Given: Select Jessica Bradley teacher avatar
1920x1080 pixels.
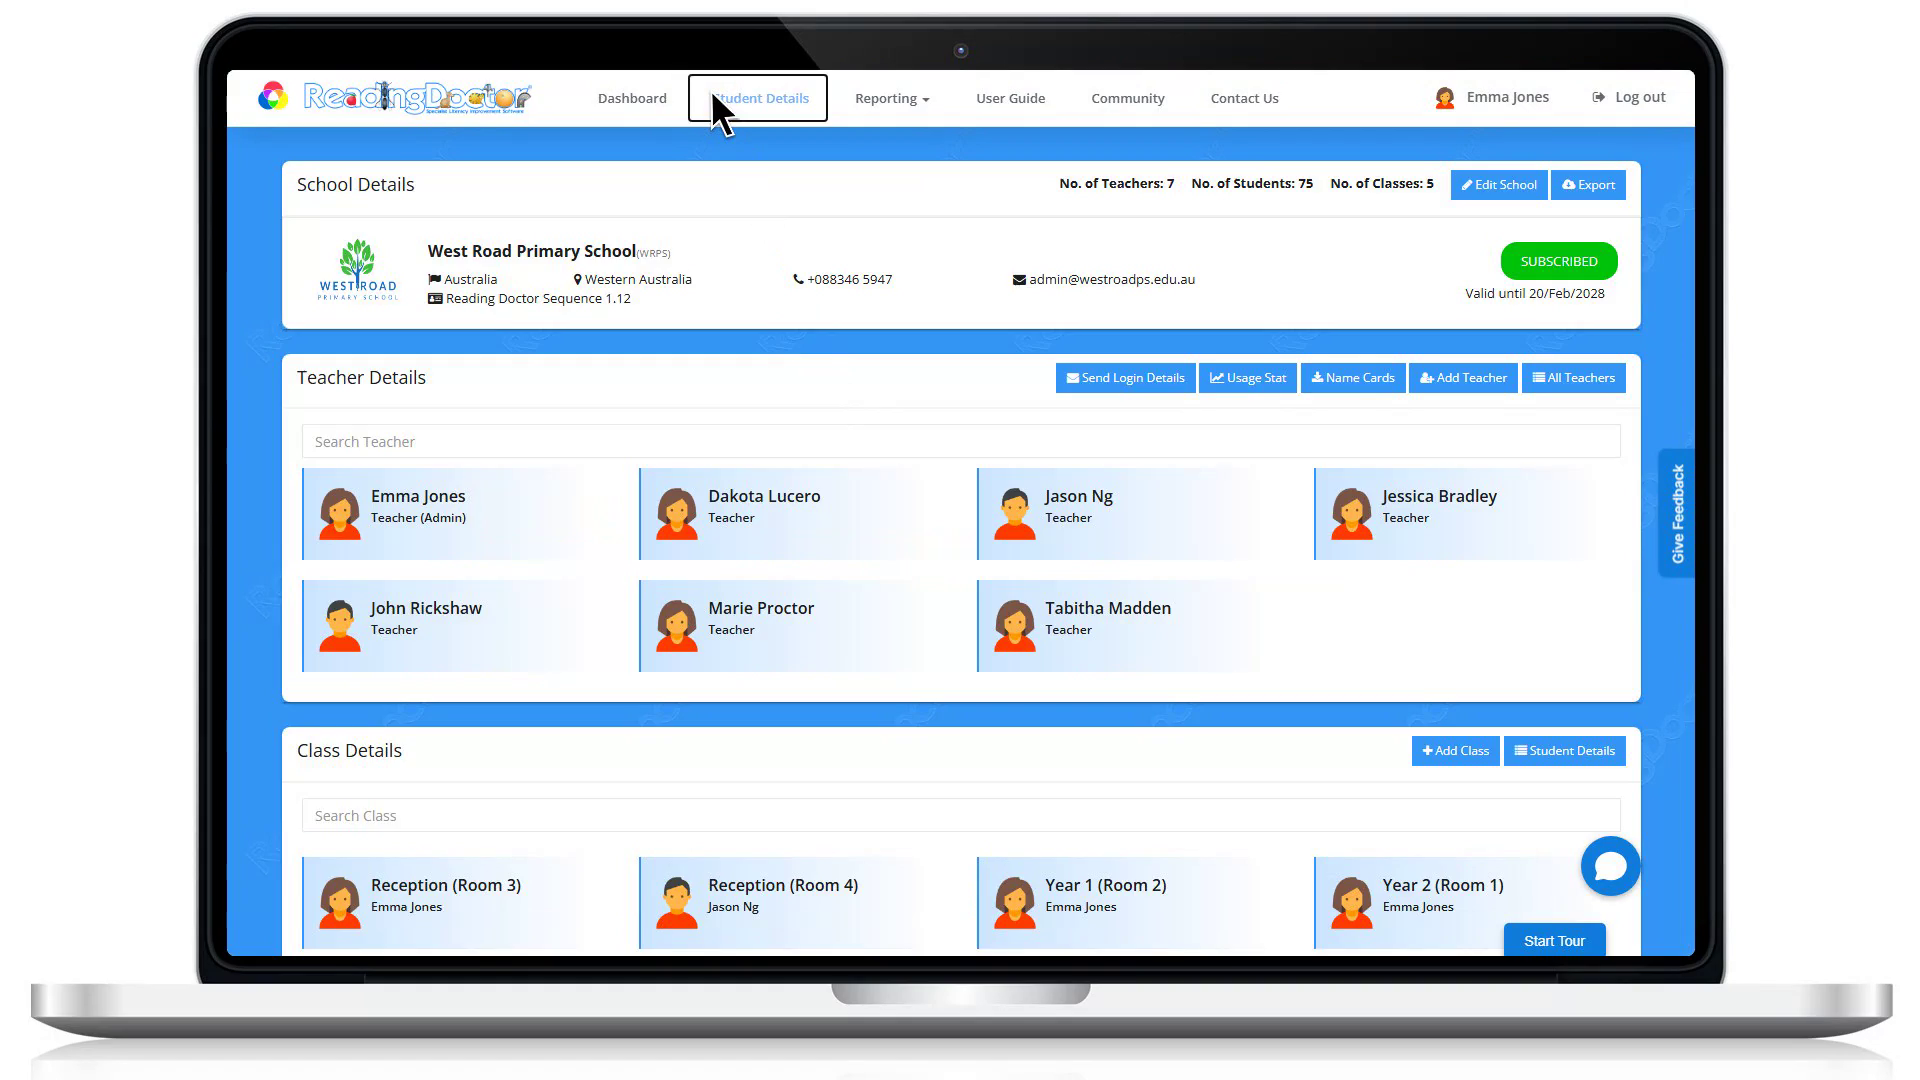Looking at the screenshot, I should pyautogui.click(x=1352, y=514).
